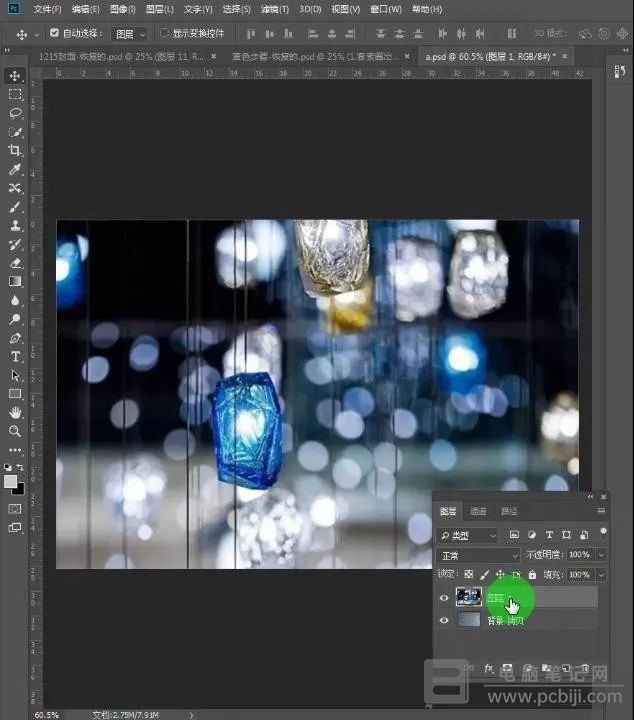
Task: Toggle filter for pixel layers icon
Action: (x=514, y=534)
